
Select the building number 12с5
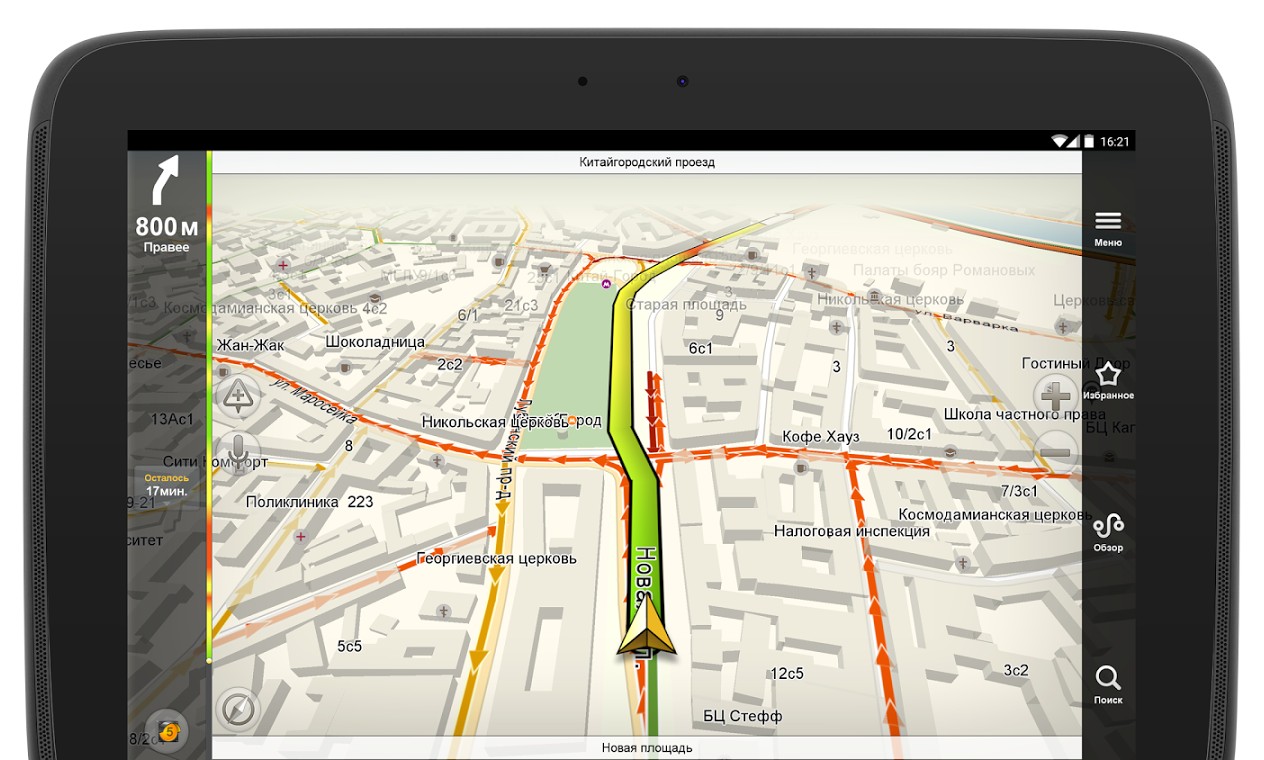pos(787,673)
